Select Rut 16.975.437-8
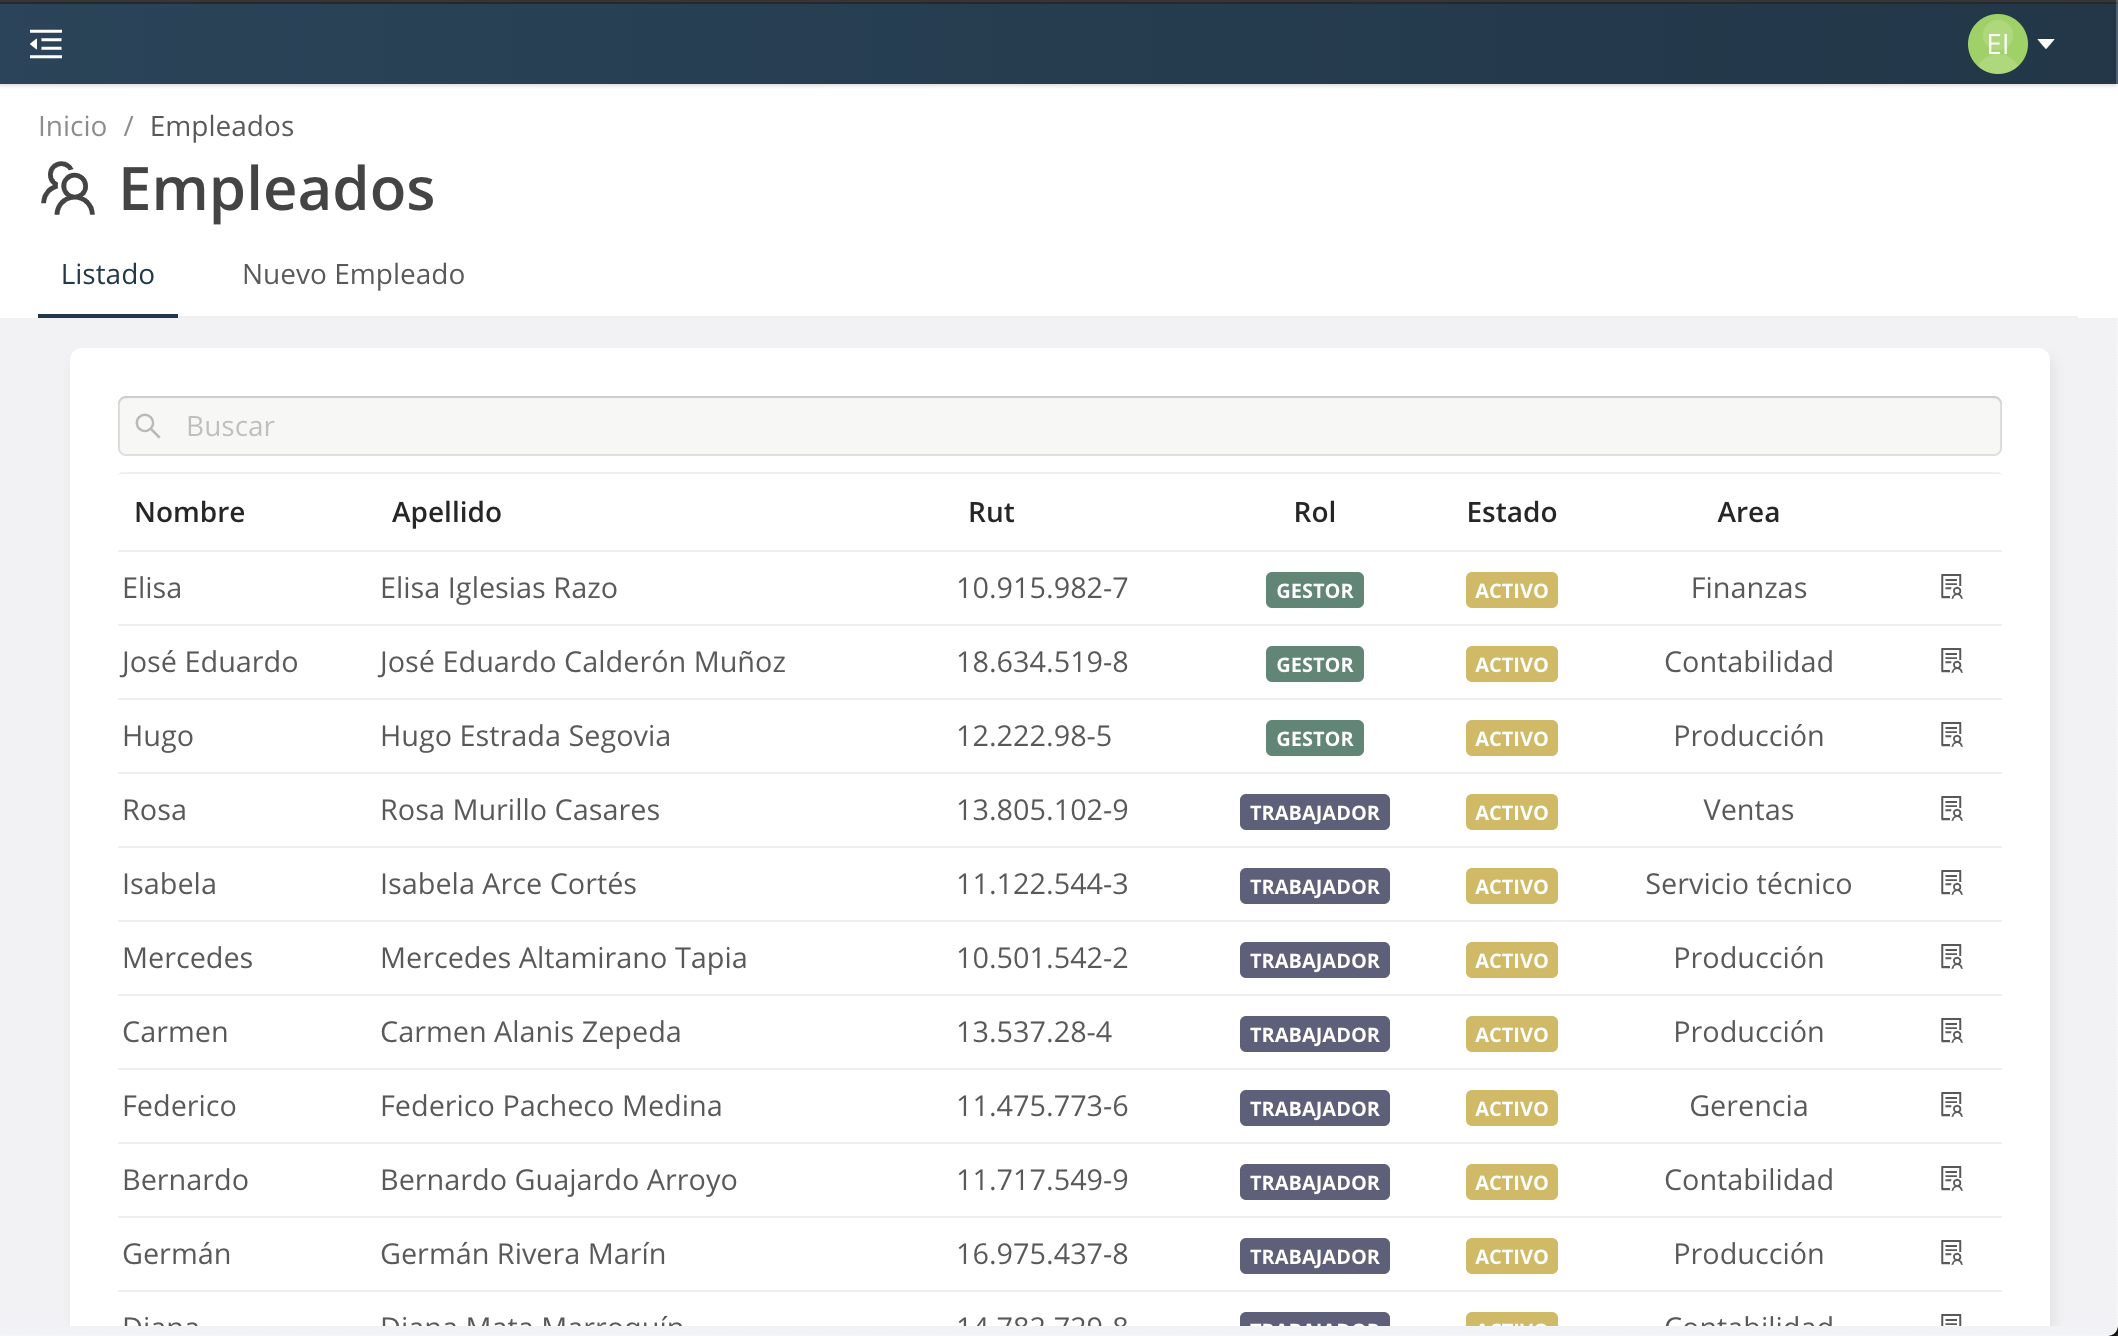The image size is (2118, 1336). point(1042,1254)
